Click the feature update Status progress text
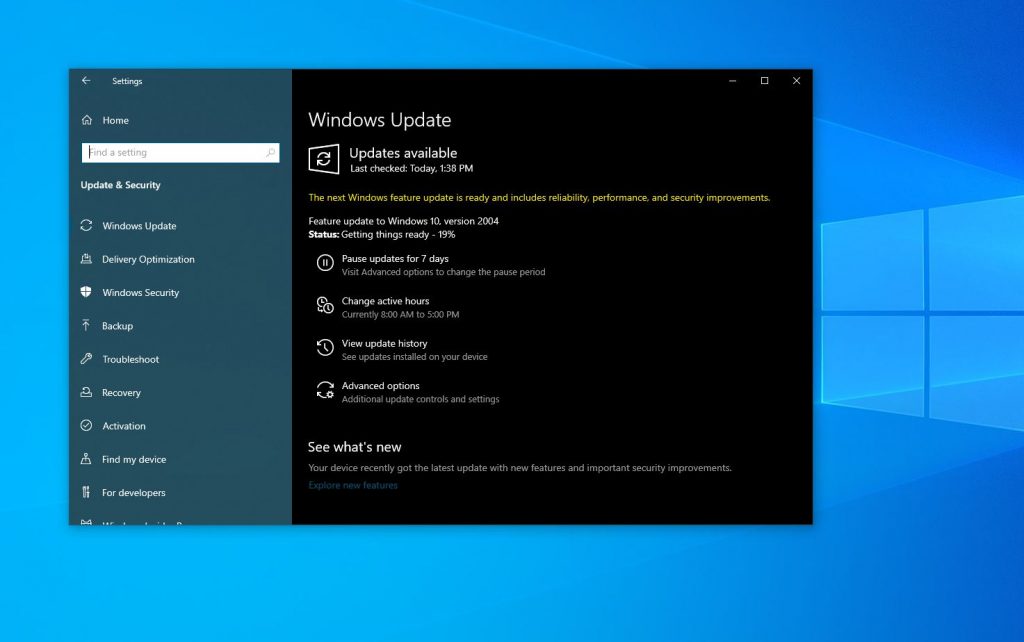 coord(381,234)
